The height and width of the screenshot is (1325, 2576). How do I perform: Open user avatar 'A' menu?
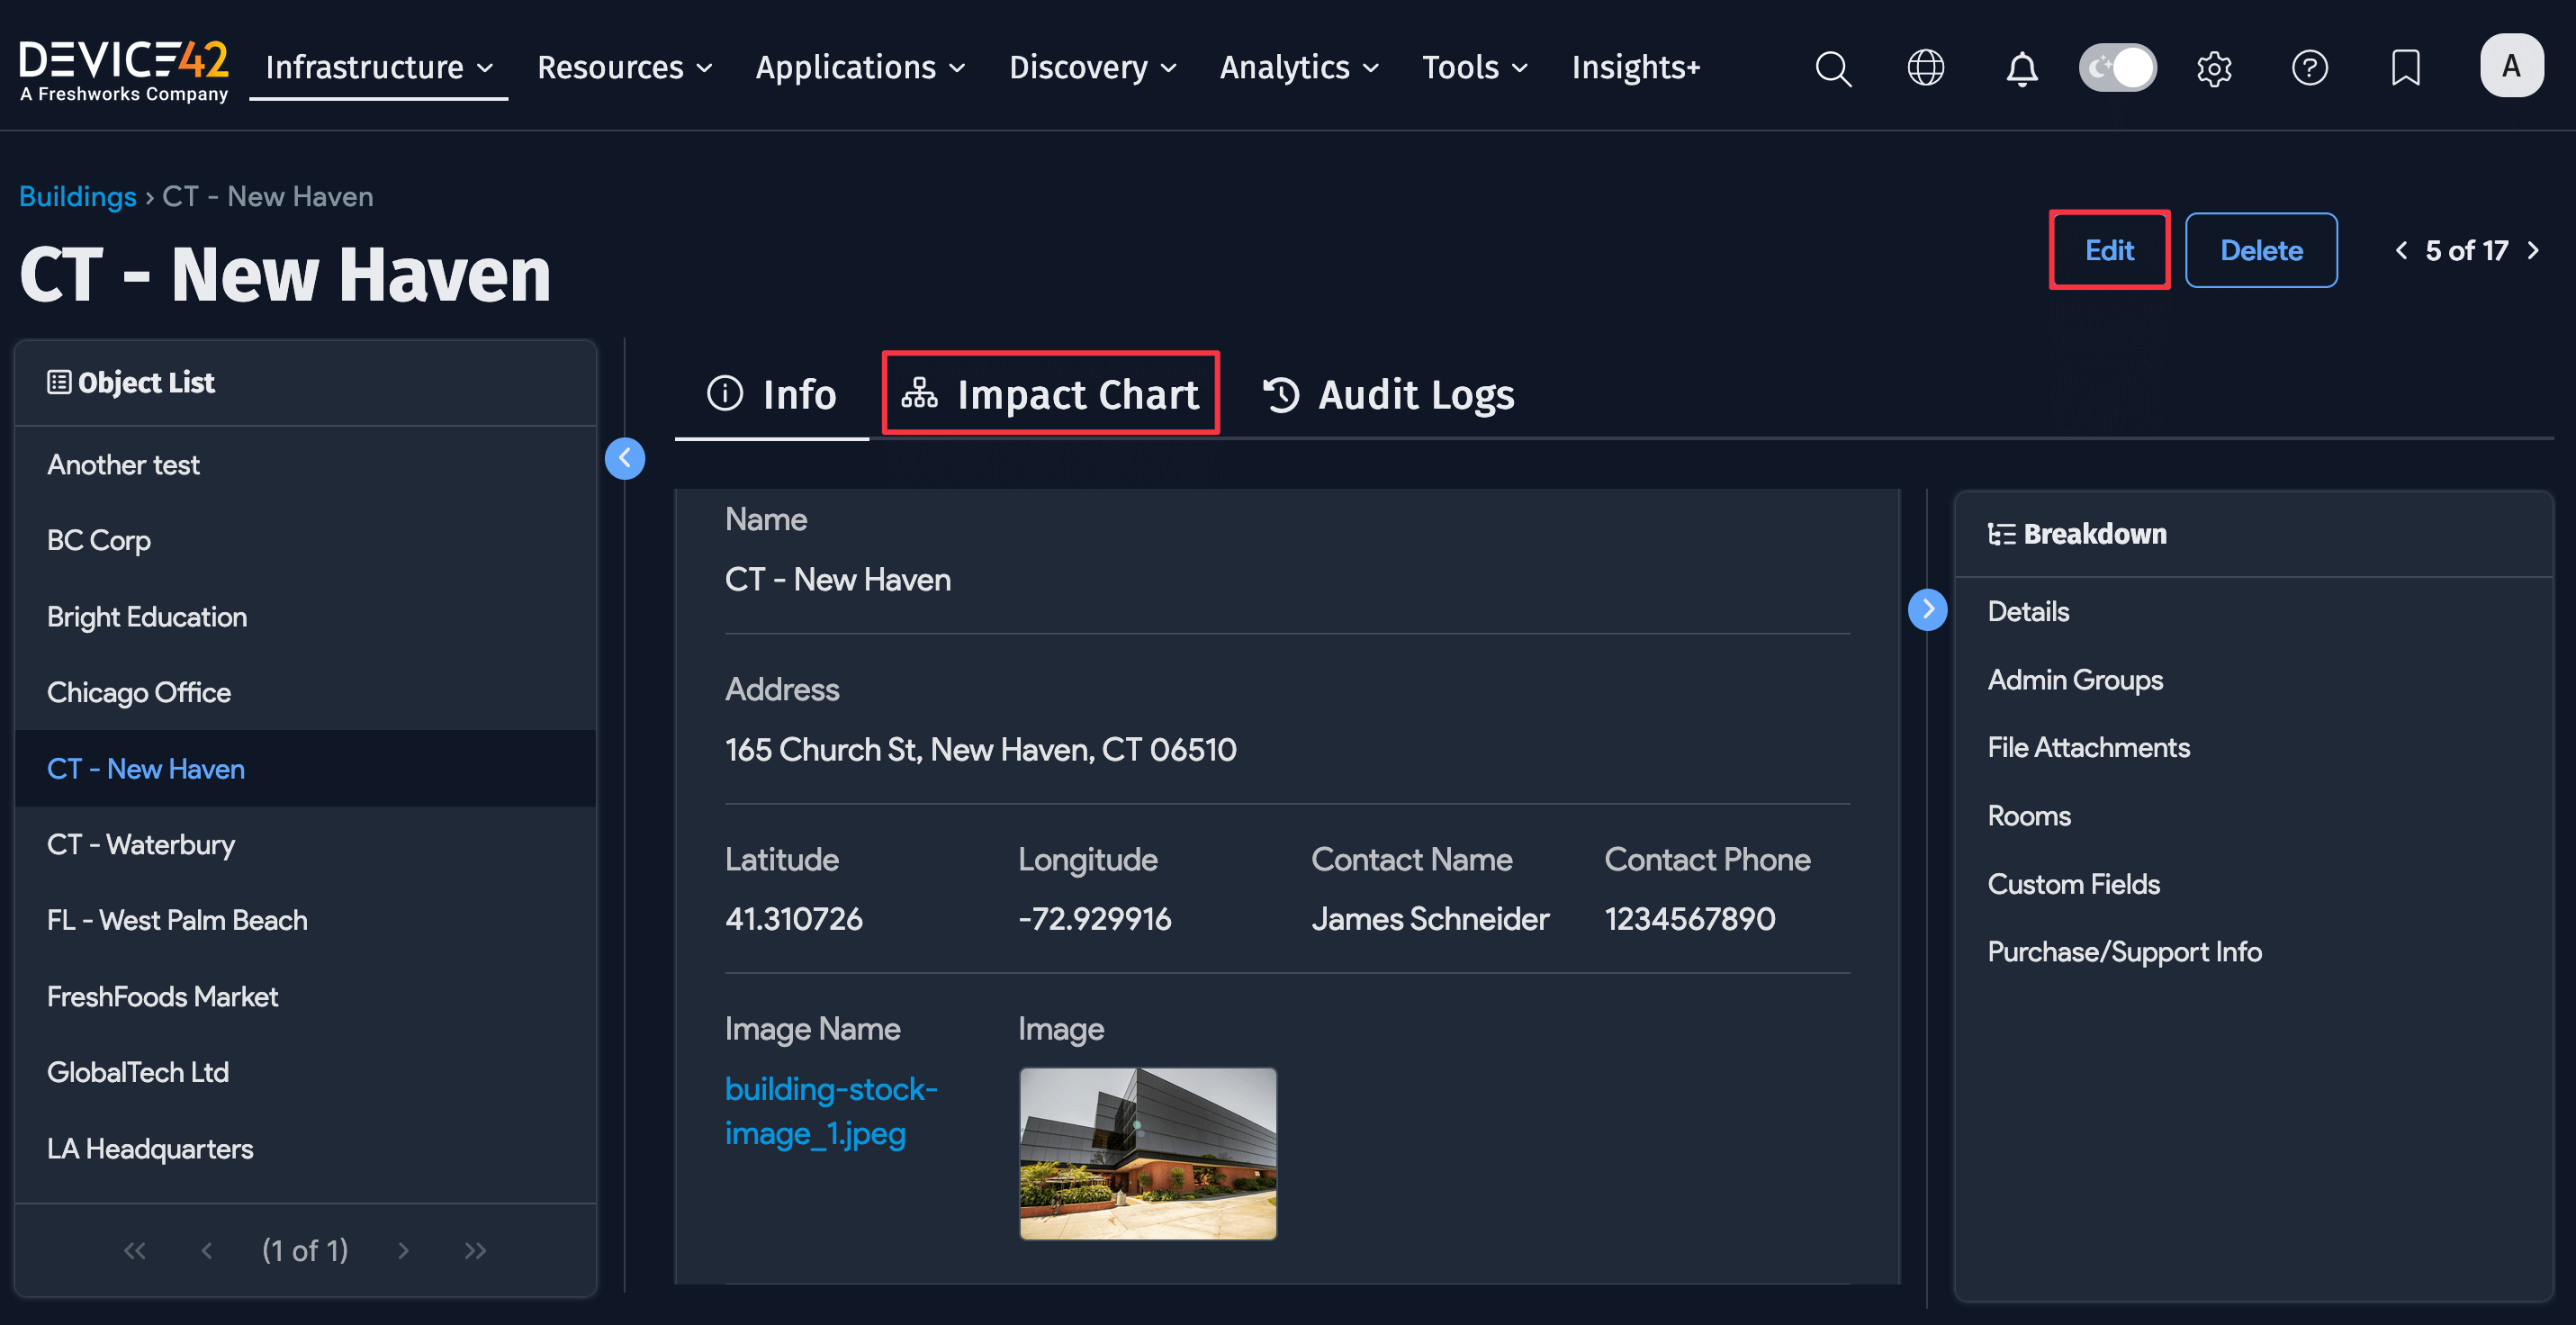[x=2510, y=66]
